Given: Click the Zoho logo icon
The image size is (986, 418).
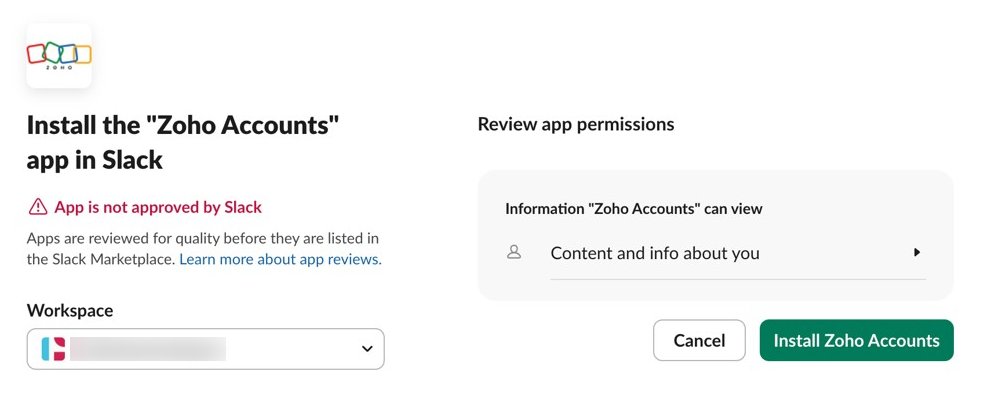Looking at the screenshot, I should (x=59, y=55).
